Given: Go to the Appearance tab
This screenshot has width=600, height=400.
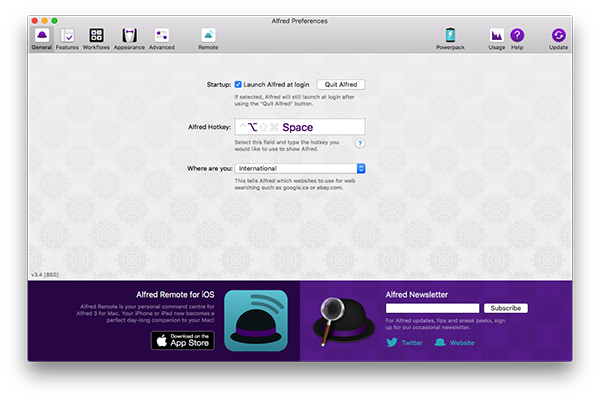Looking at the screenshot, I should [x=129, y=39].
